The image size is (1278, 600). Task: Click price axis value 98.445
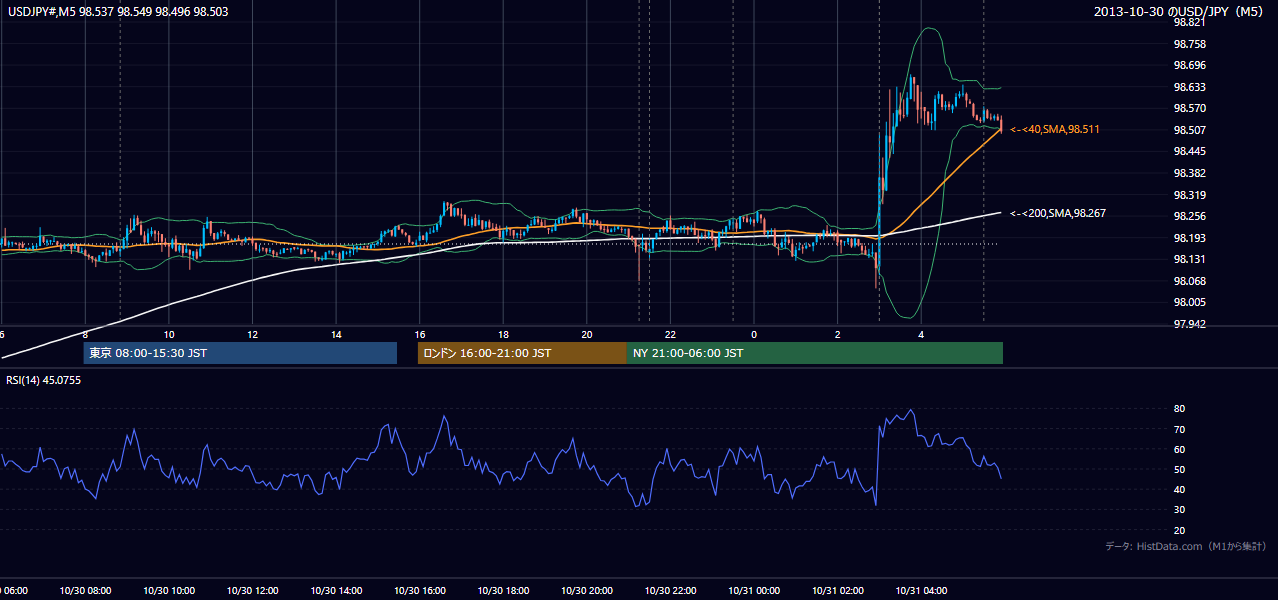1190,152
